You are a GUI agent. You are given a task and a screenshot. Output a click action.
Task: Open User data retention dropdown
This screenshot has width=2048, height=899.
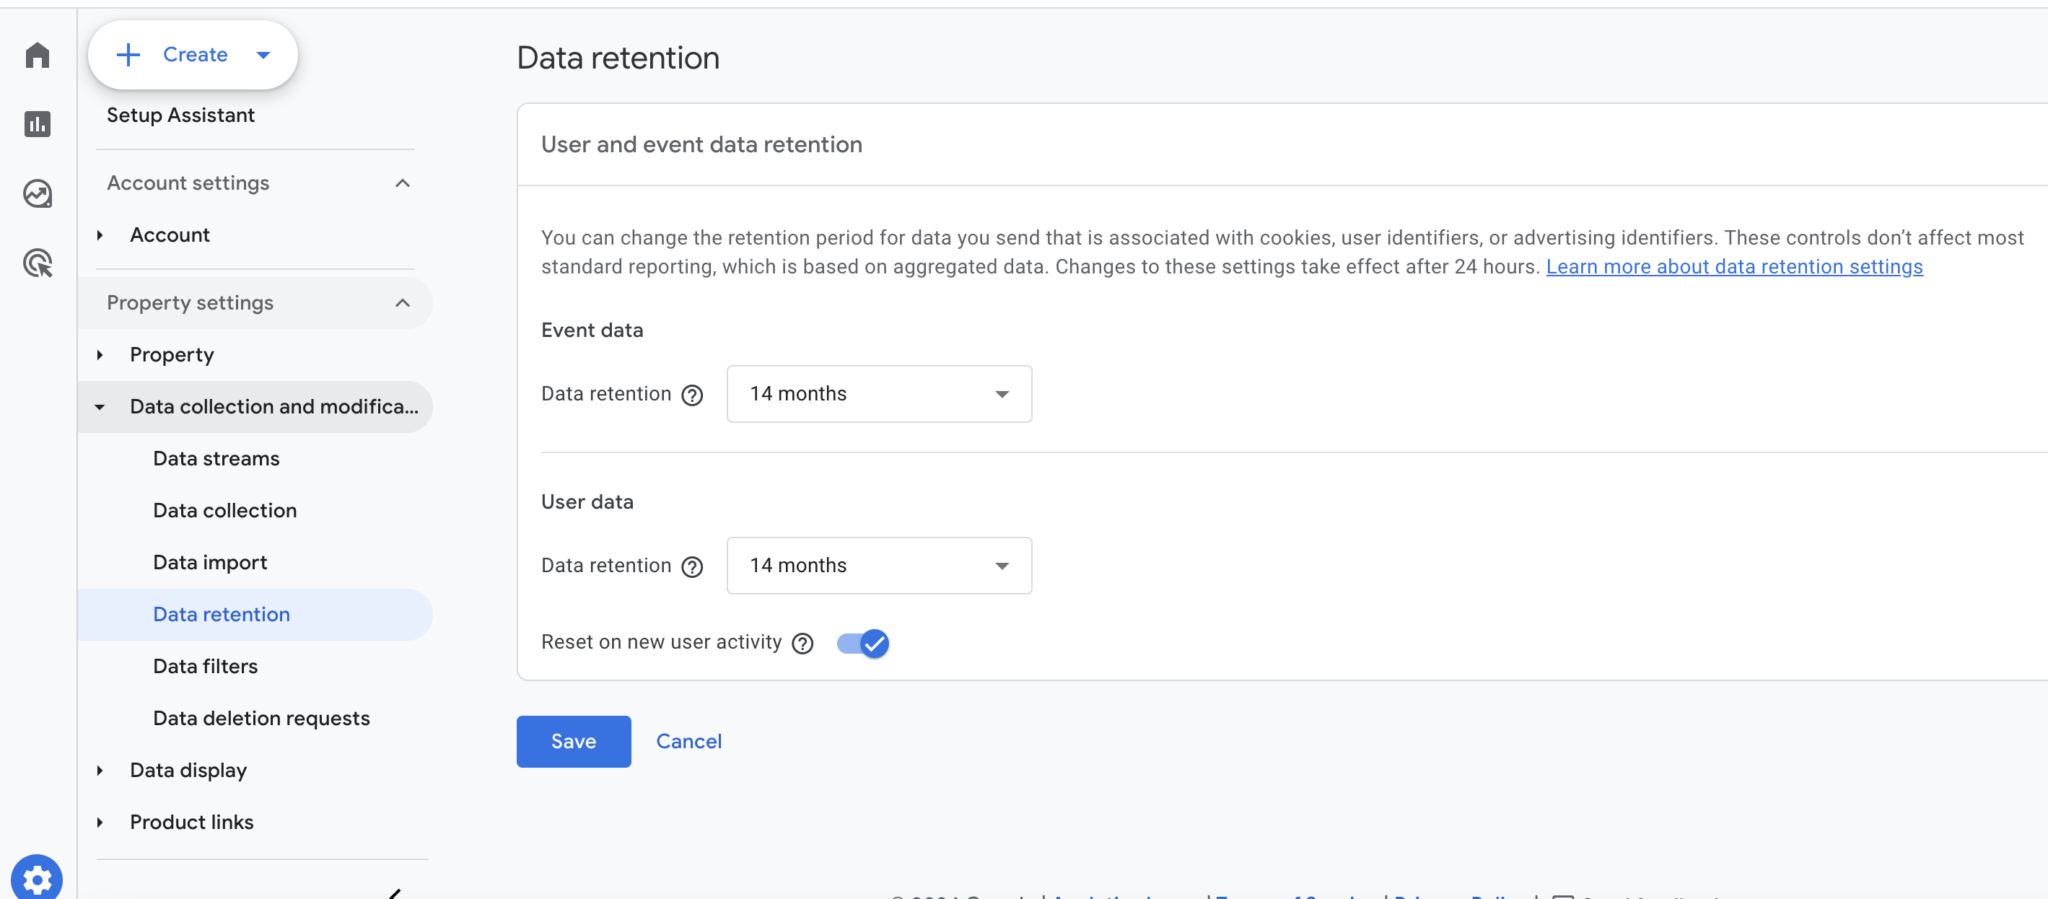pyautogui.click(x=879, y=566)
